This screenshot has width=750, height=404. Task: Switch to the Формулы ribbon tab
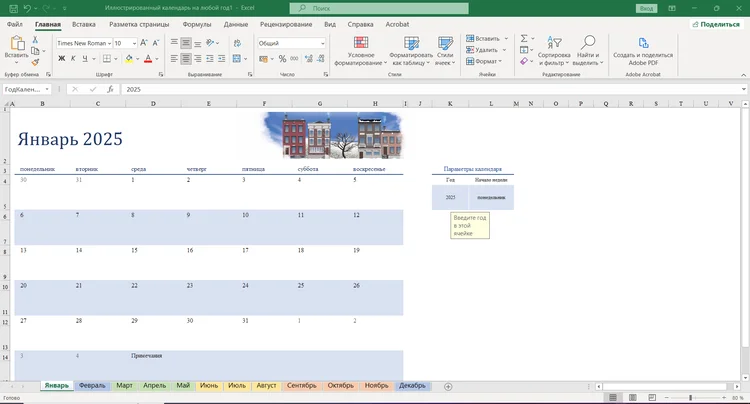(x=197, y=24)
